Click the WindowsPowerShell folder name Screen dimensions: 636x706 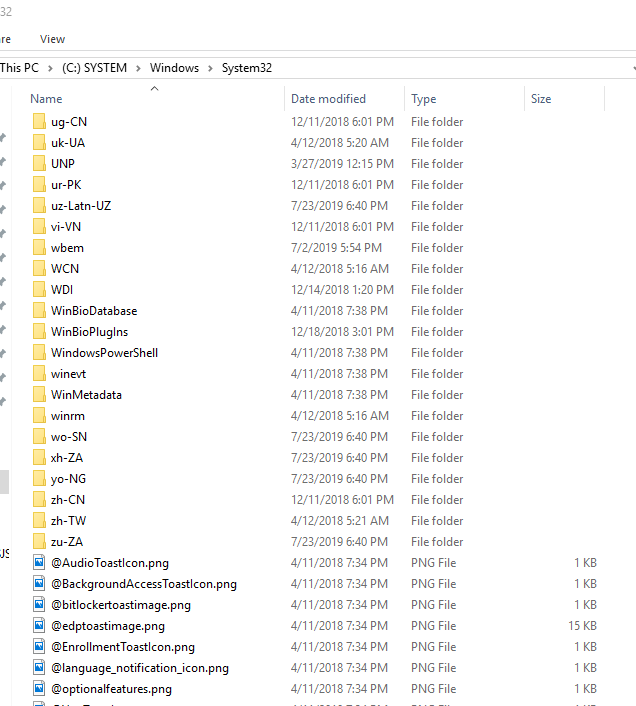(x=104, y=353)
